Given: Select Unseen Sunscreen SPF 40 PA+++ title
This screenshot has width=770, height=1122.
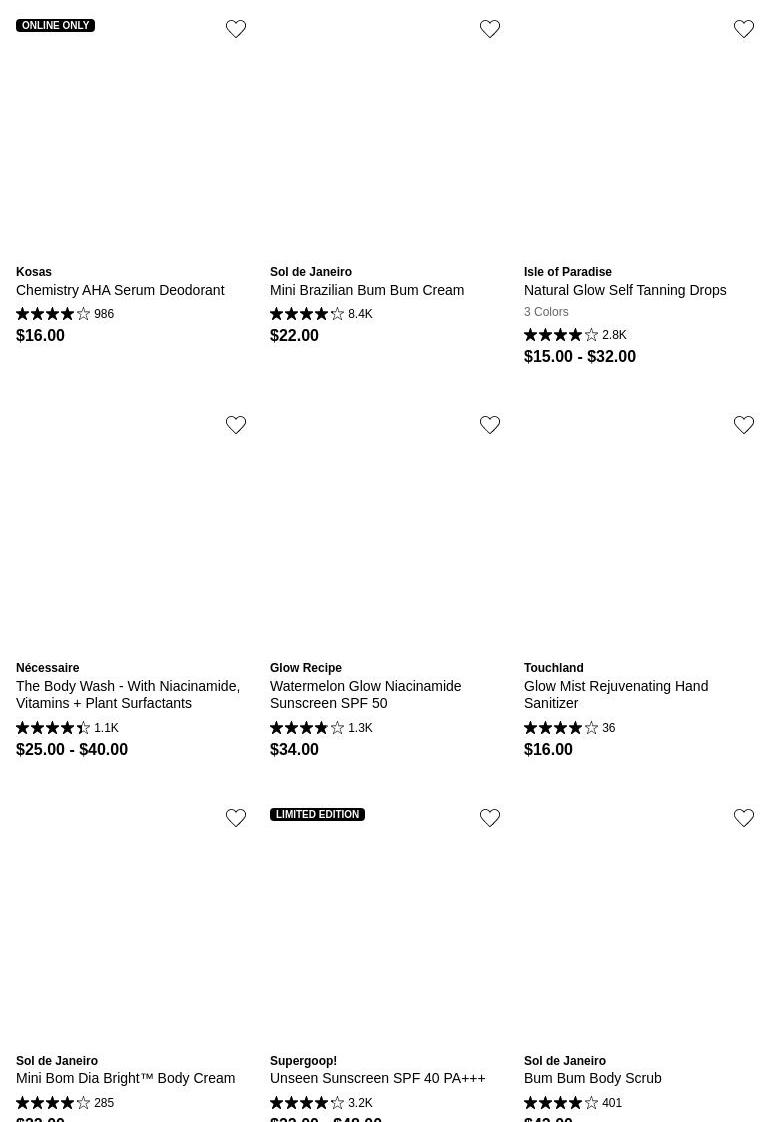Looking at the screenshot, I should (377, 1078).
